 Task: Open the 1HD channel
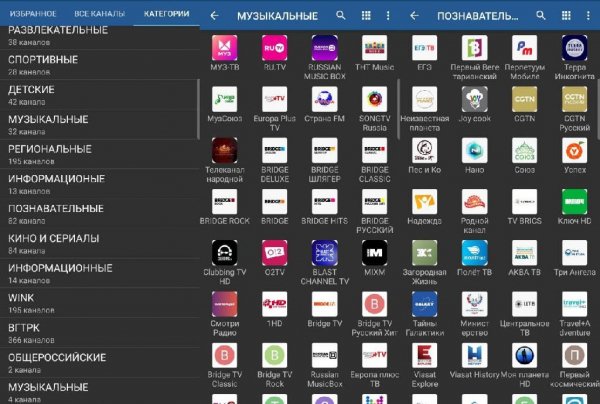tap(274, 304)
